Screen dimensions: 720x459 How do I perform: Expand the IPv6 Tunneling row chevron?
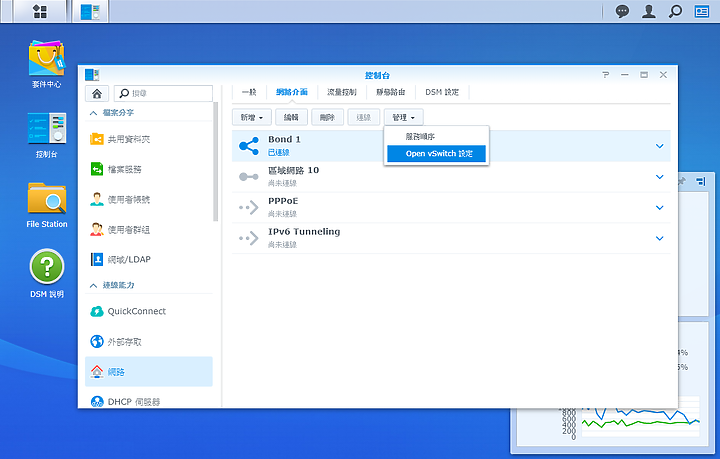tap(659, 238)
